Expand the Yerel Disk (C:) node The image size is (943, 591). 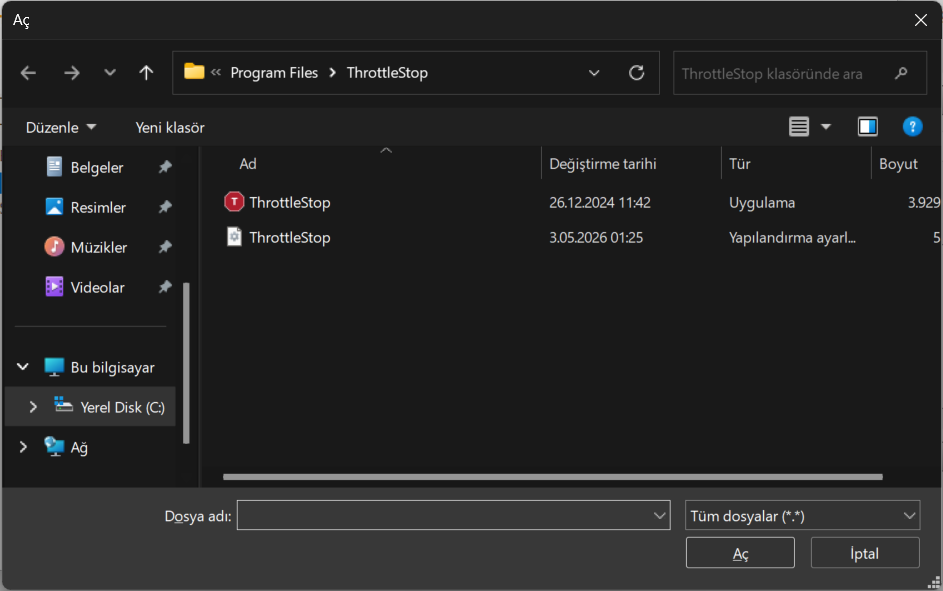[33, 407]
